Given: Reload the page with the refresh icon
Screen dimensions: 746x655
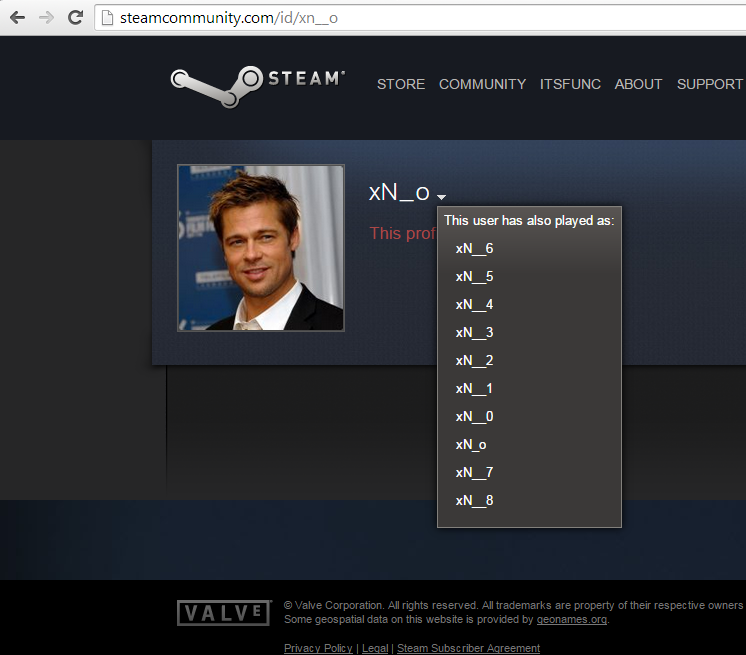Looking at the screenshot, I should click(x=75, y=18).
